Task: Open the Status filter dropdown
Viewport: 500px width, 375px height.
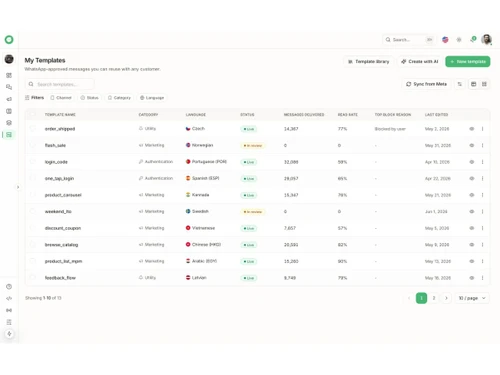Action: tap(90, 98)
